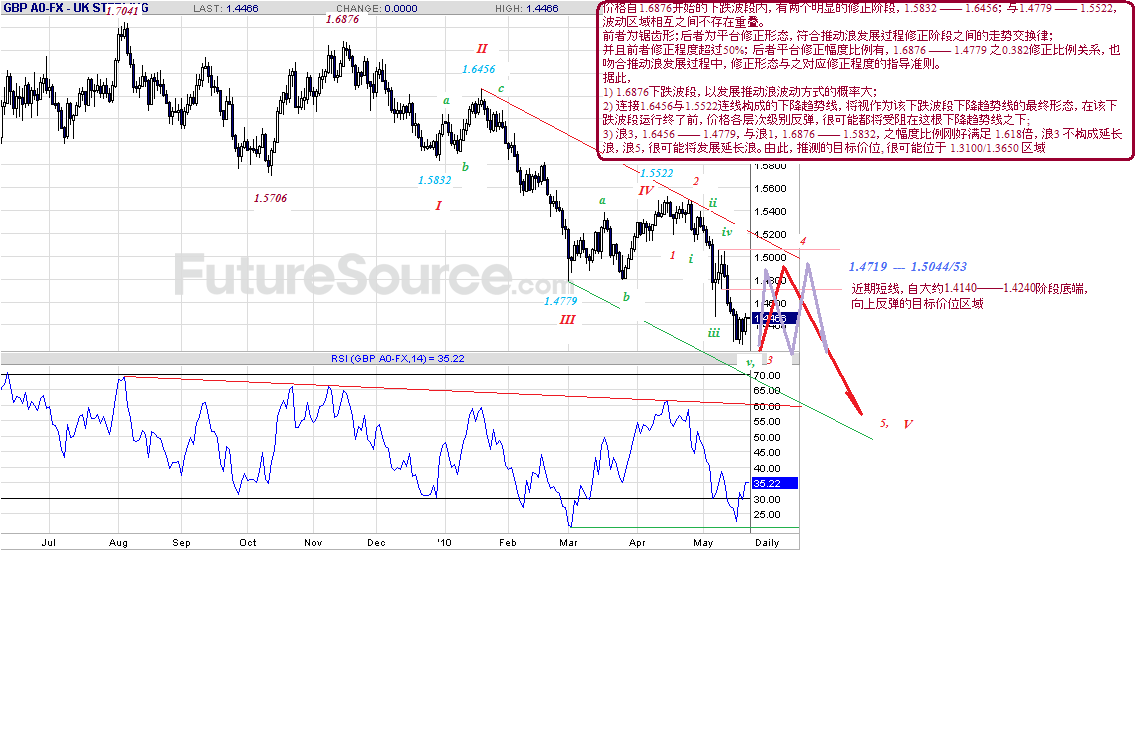Select the red wave 4 label
Viewport: 1138px width, 751px height.
pyautogui.click(x=803, y=242)
